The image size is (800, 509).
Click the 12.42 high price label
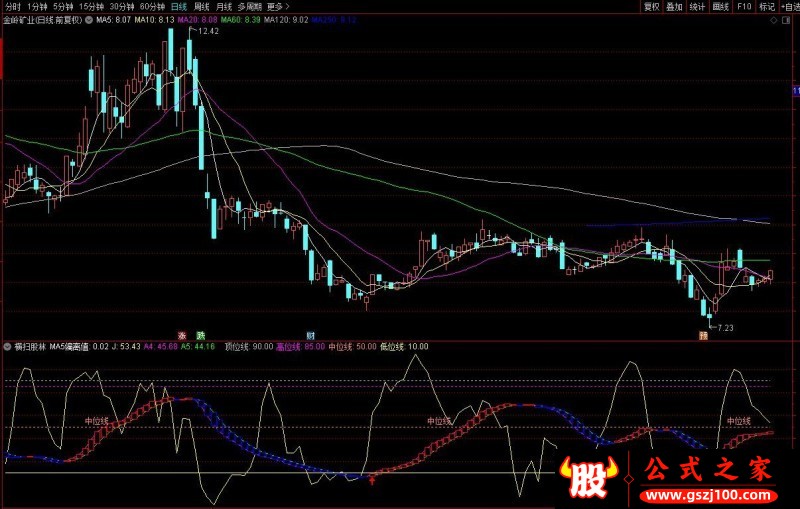[207, 32]
